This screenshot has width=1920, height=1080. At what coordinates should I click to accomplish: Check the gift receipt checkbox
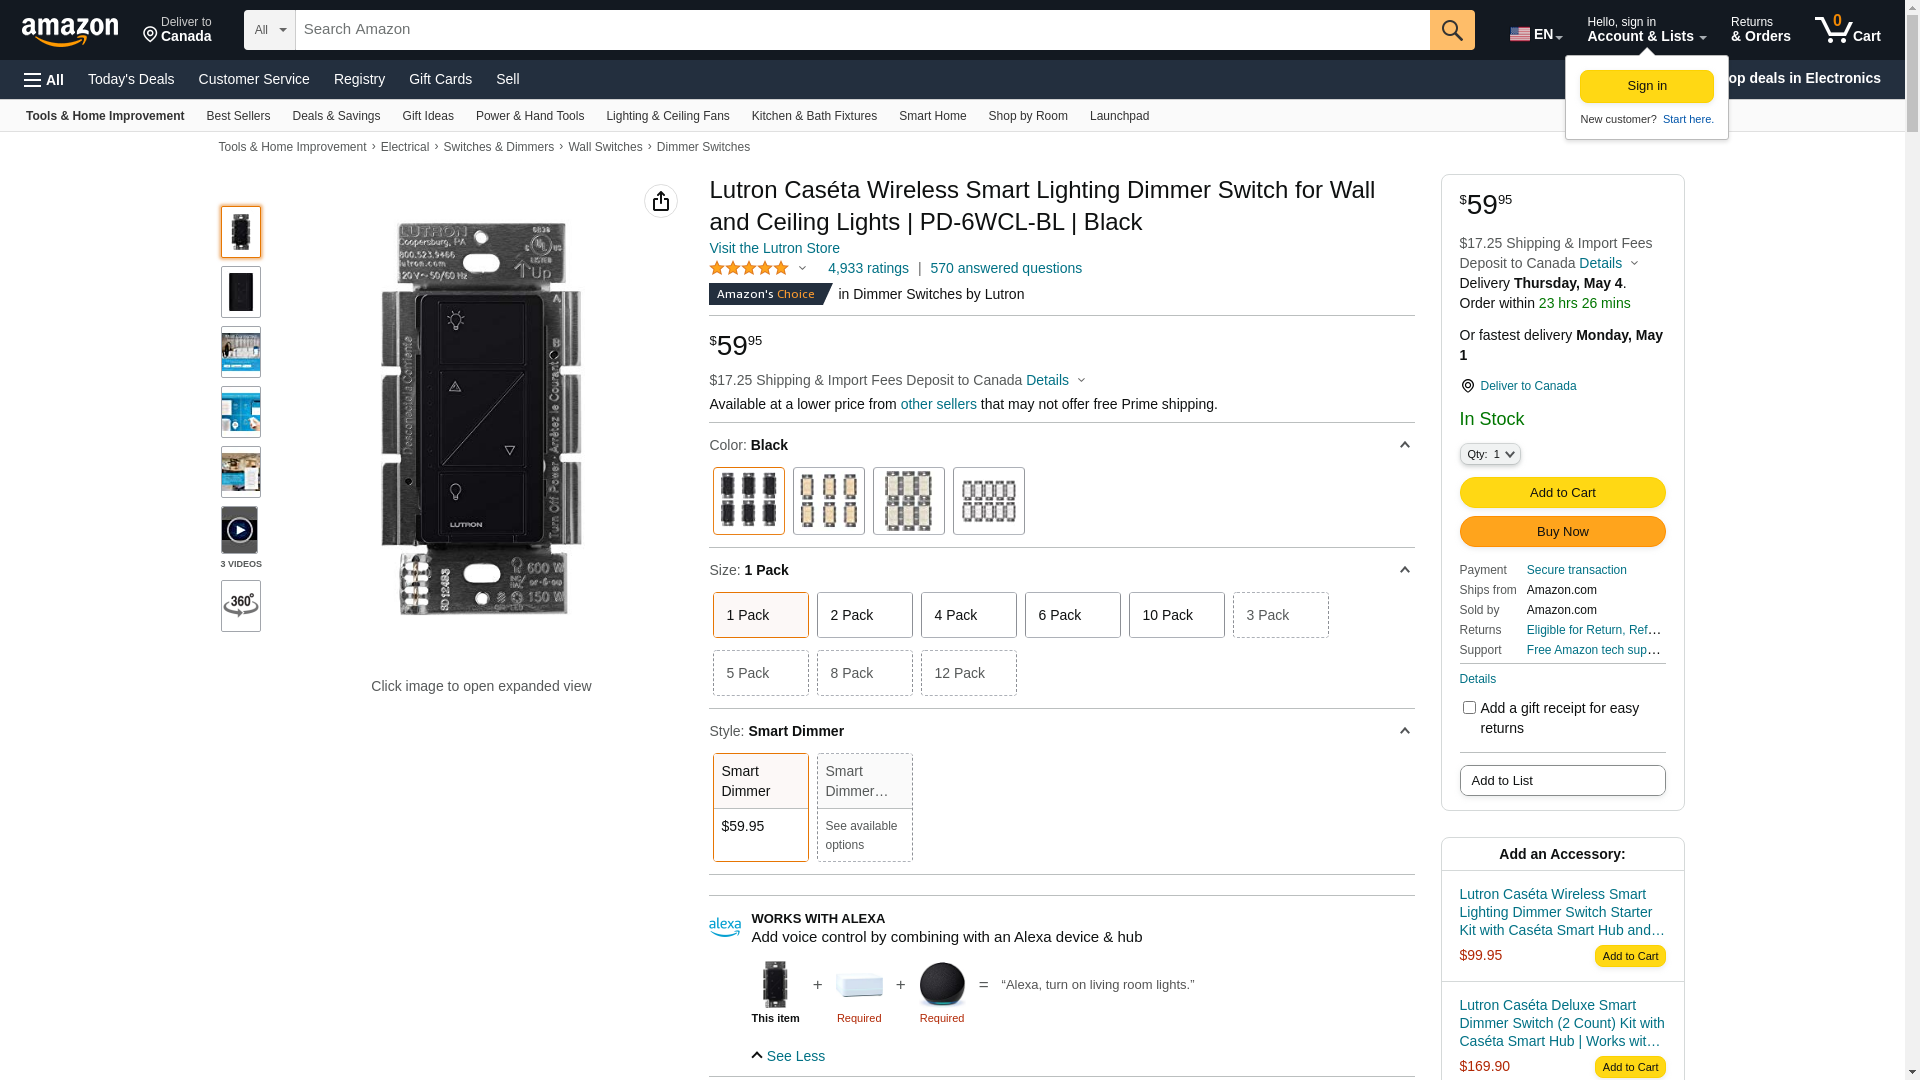coord(1469,708)
